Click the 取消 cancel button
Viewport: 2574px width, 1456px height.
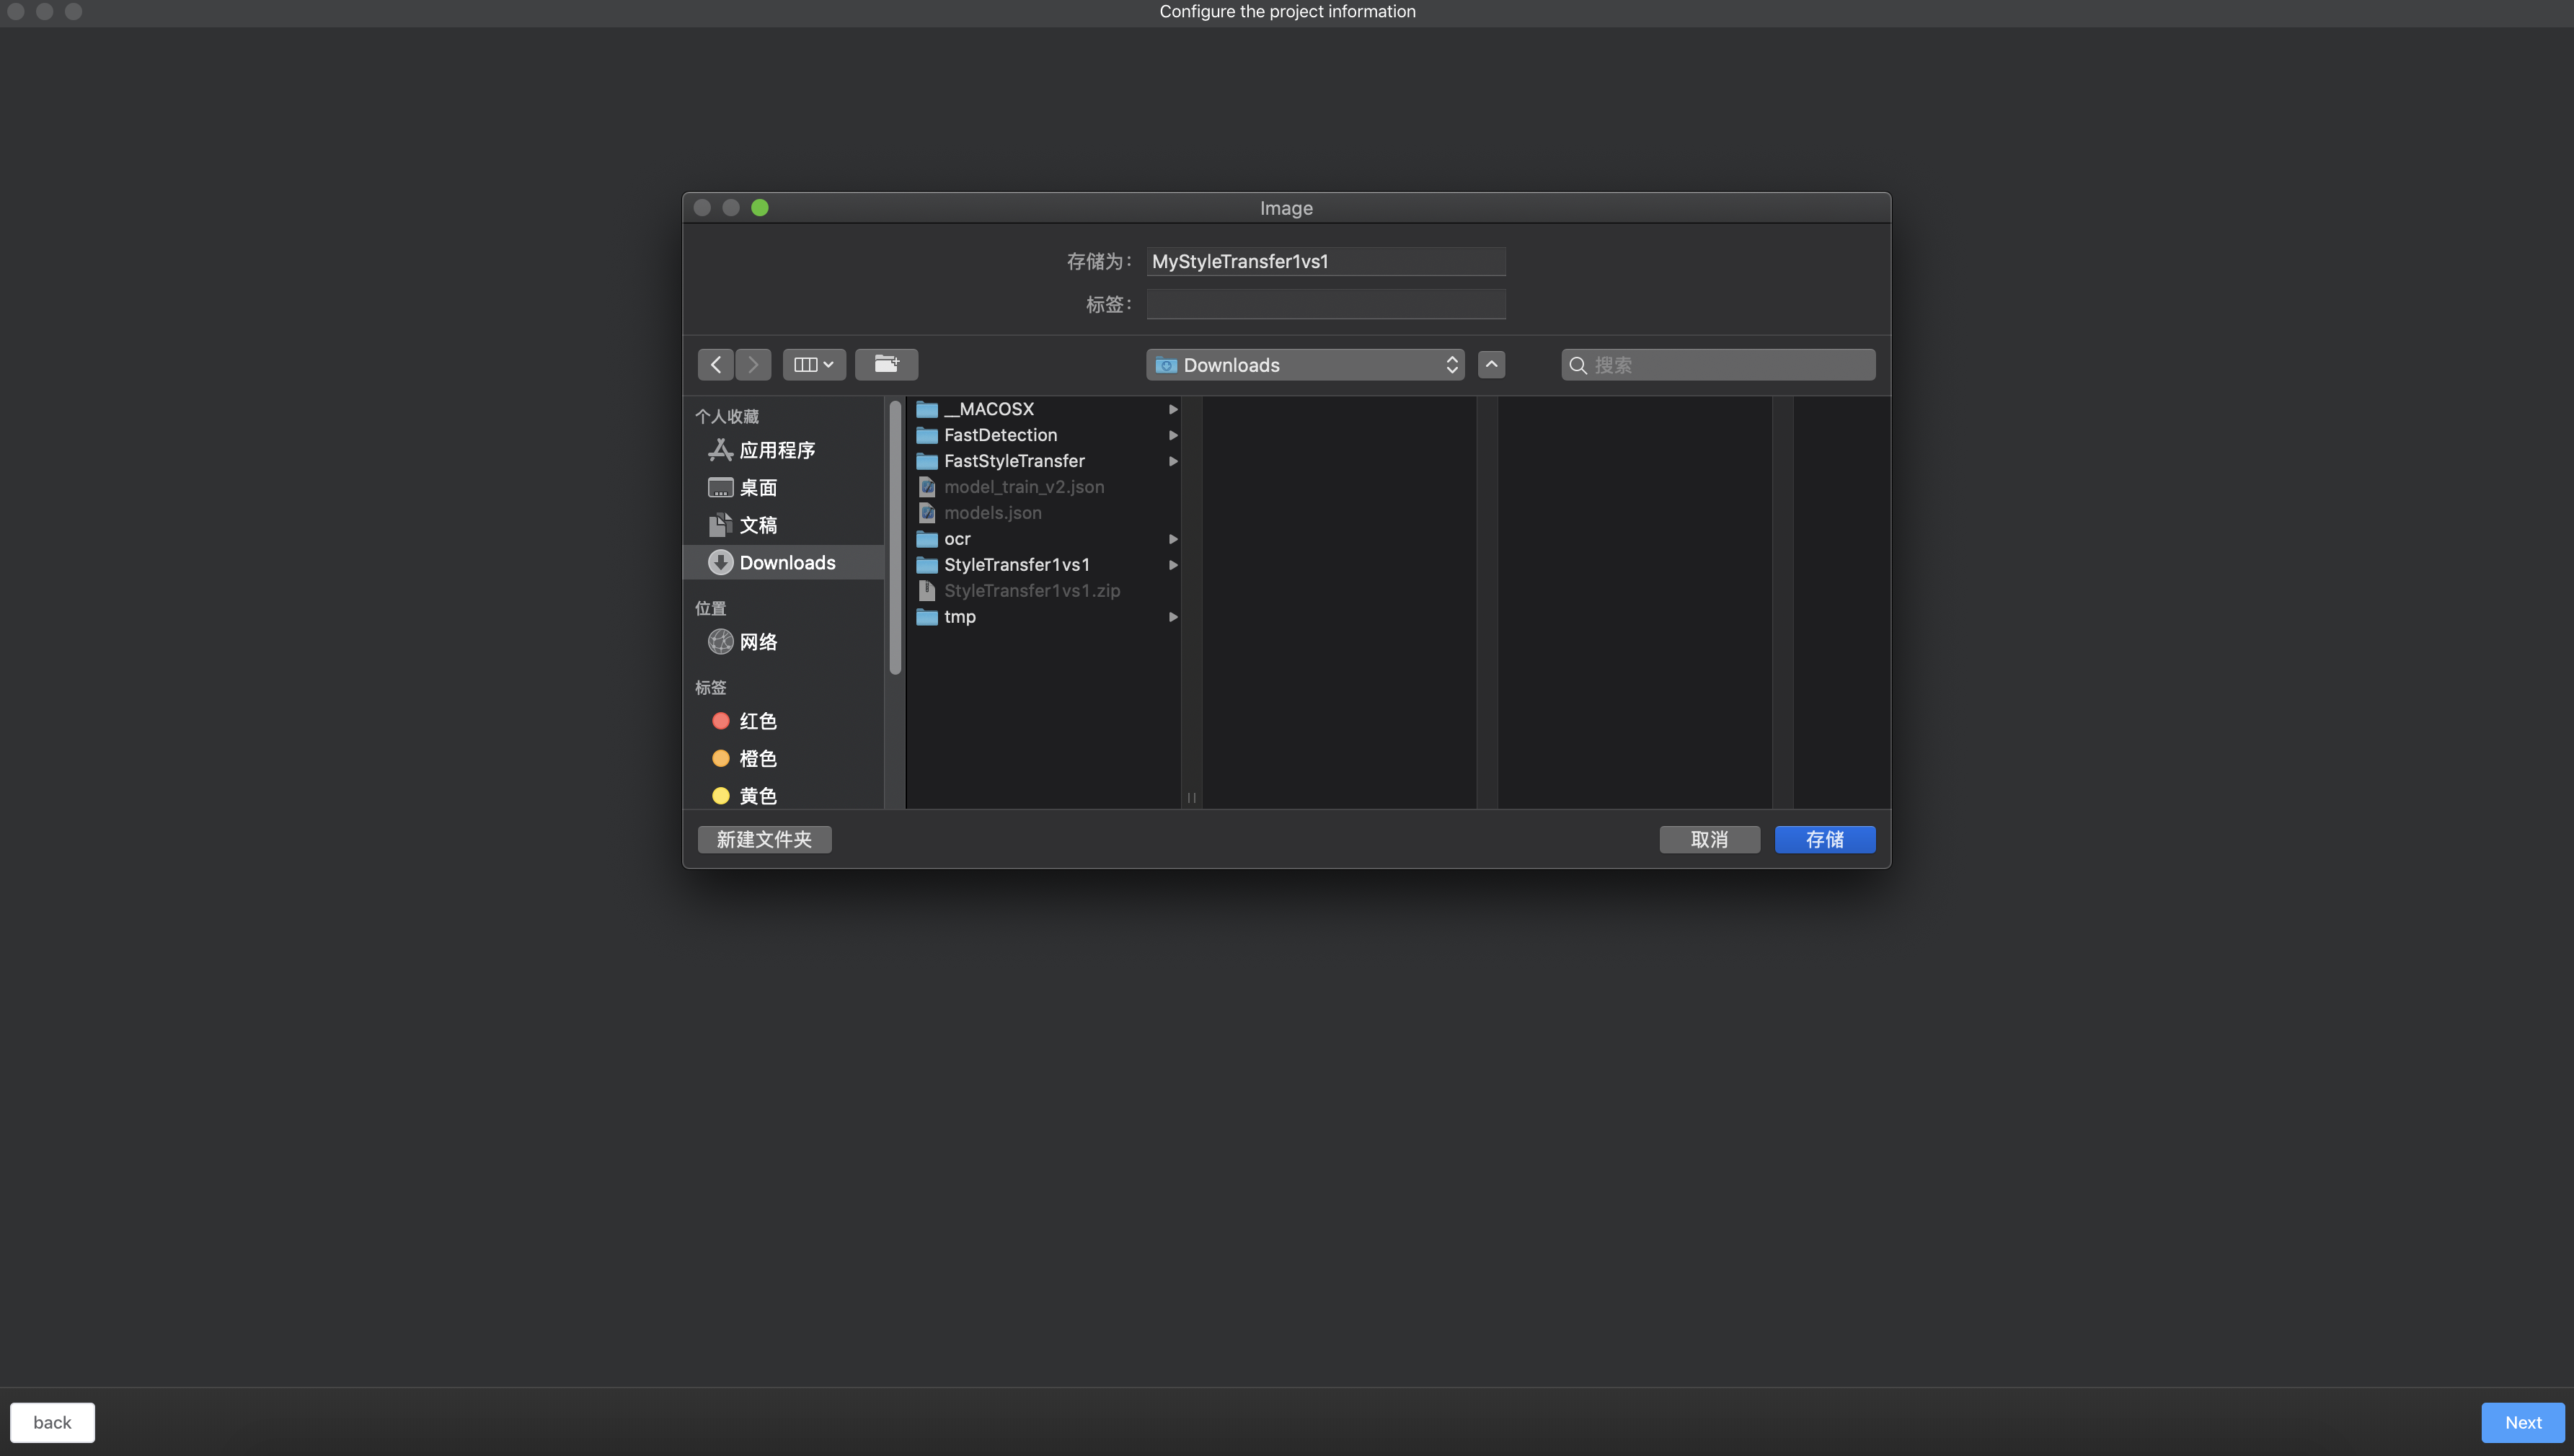(1709, 840)
